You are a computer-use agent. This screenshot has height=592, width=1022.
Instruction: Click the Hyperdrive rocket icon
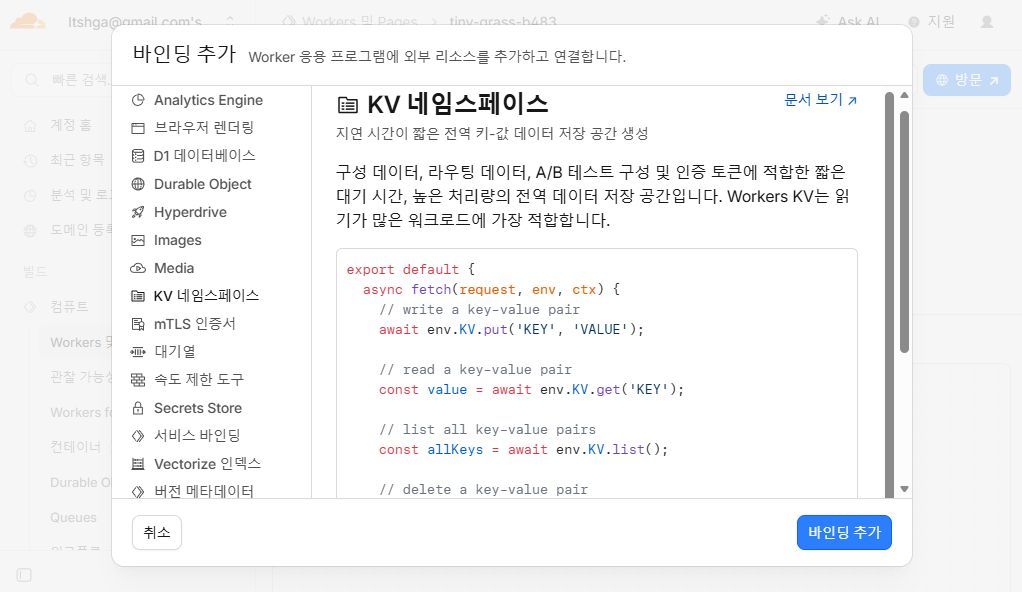[x=138, y=212]
